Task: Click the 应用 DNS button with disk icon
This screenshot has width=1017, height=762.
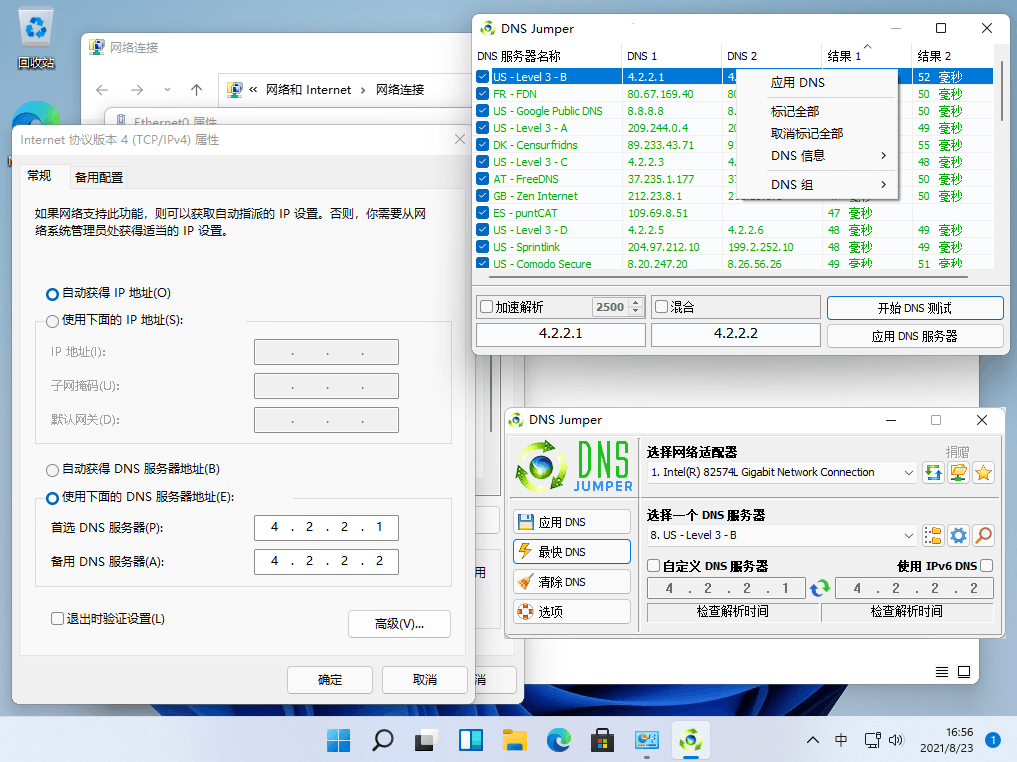Action: pyautogui.click(x=571, y=522)
